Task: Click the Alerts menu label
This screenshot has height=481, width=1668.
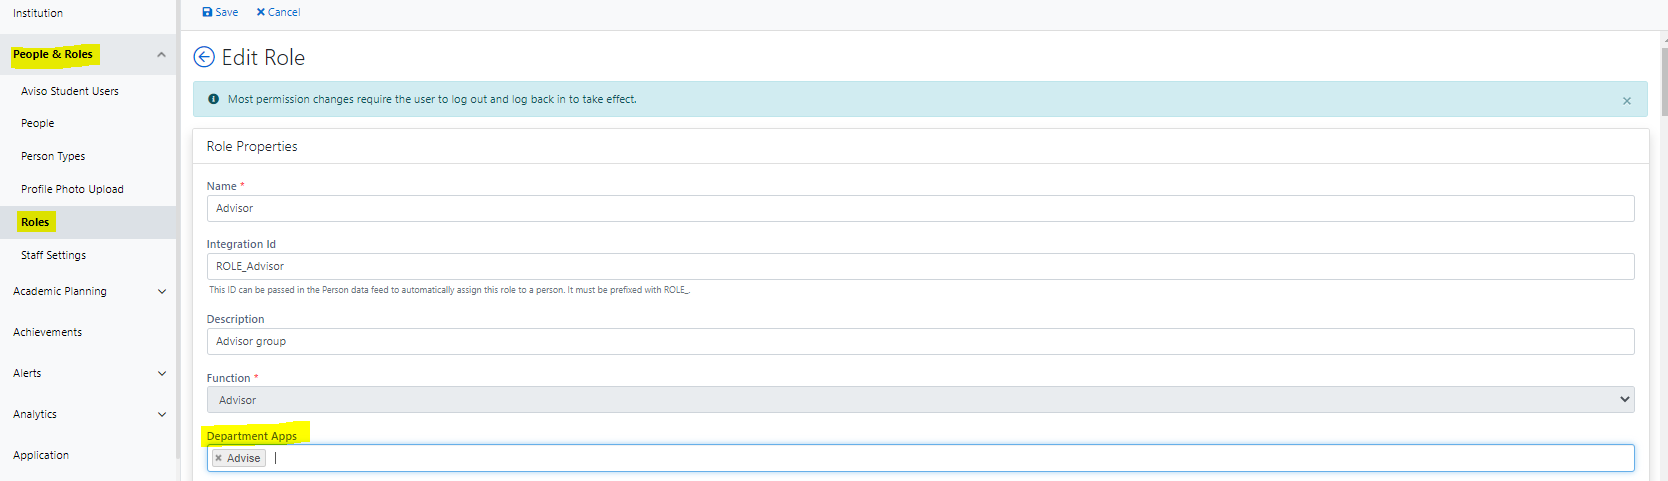Action: pyautogui.click(x=27, y=373)
